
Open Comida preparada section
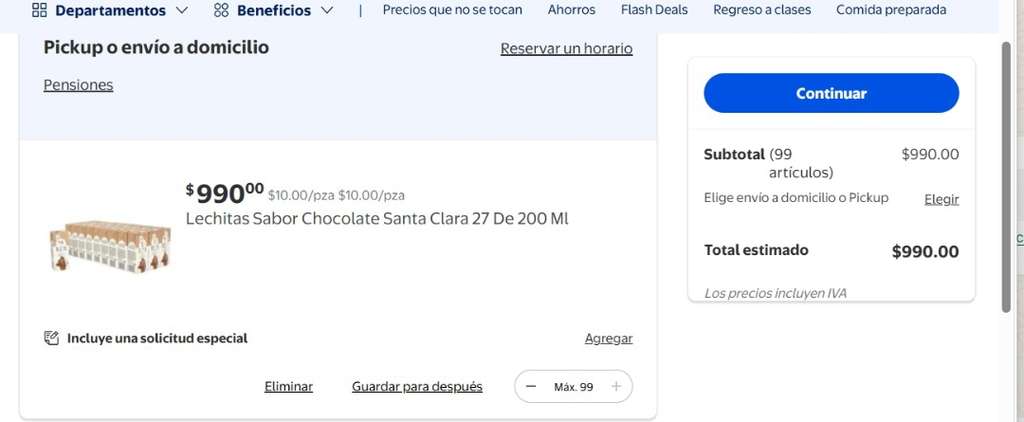pyautogui.click(x=891, y=10)
